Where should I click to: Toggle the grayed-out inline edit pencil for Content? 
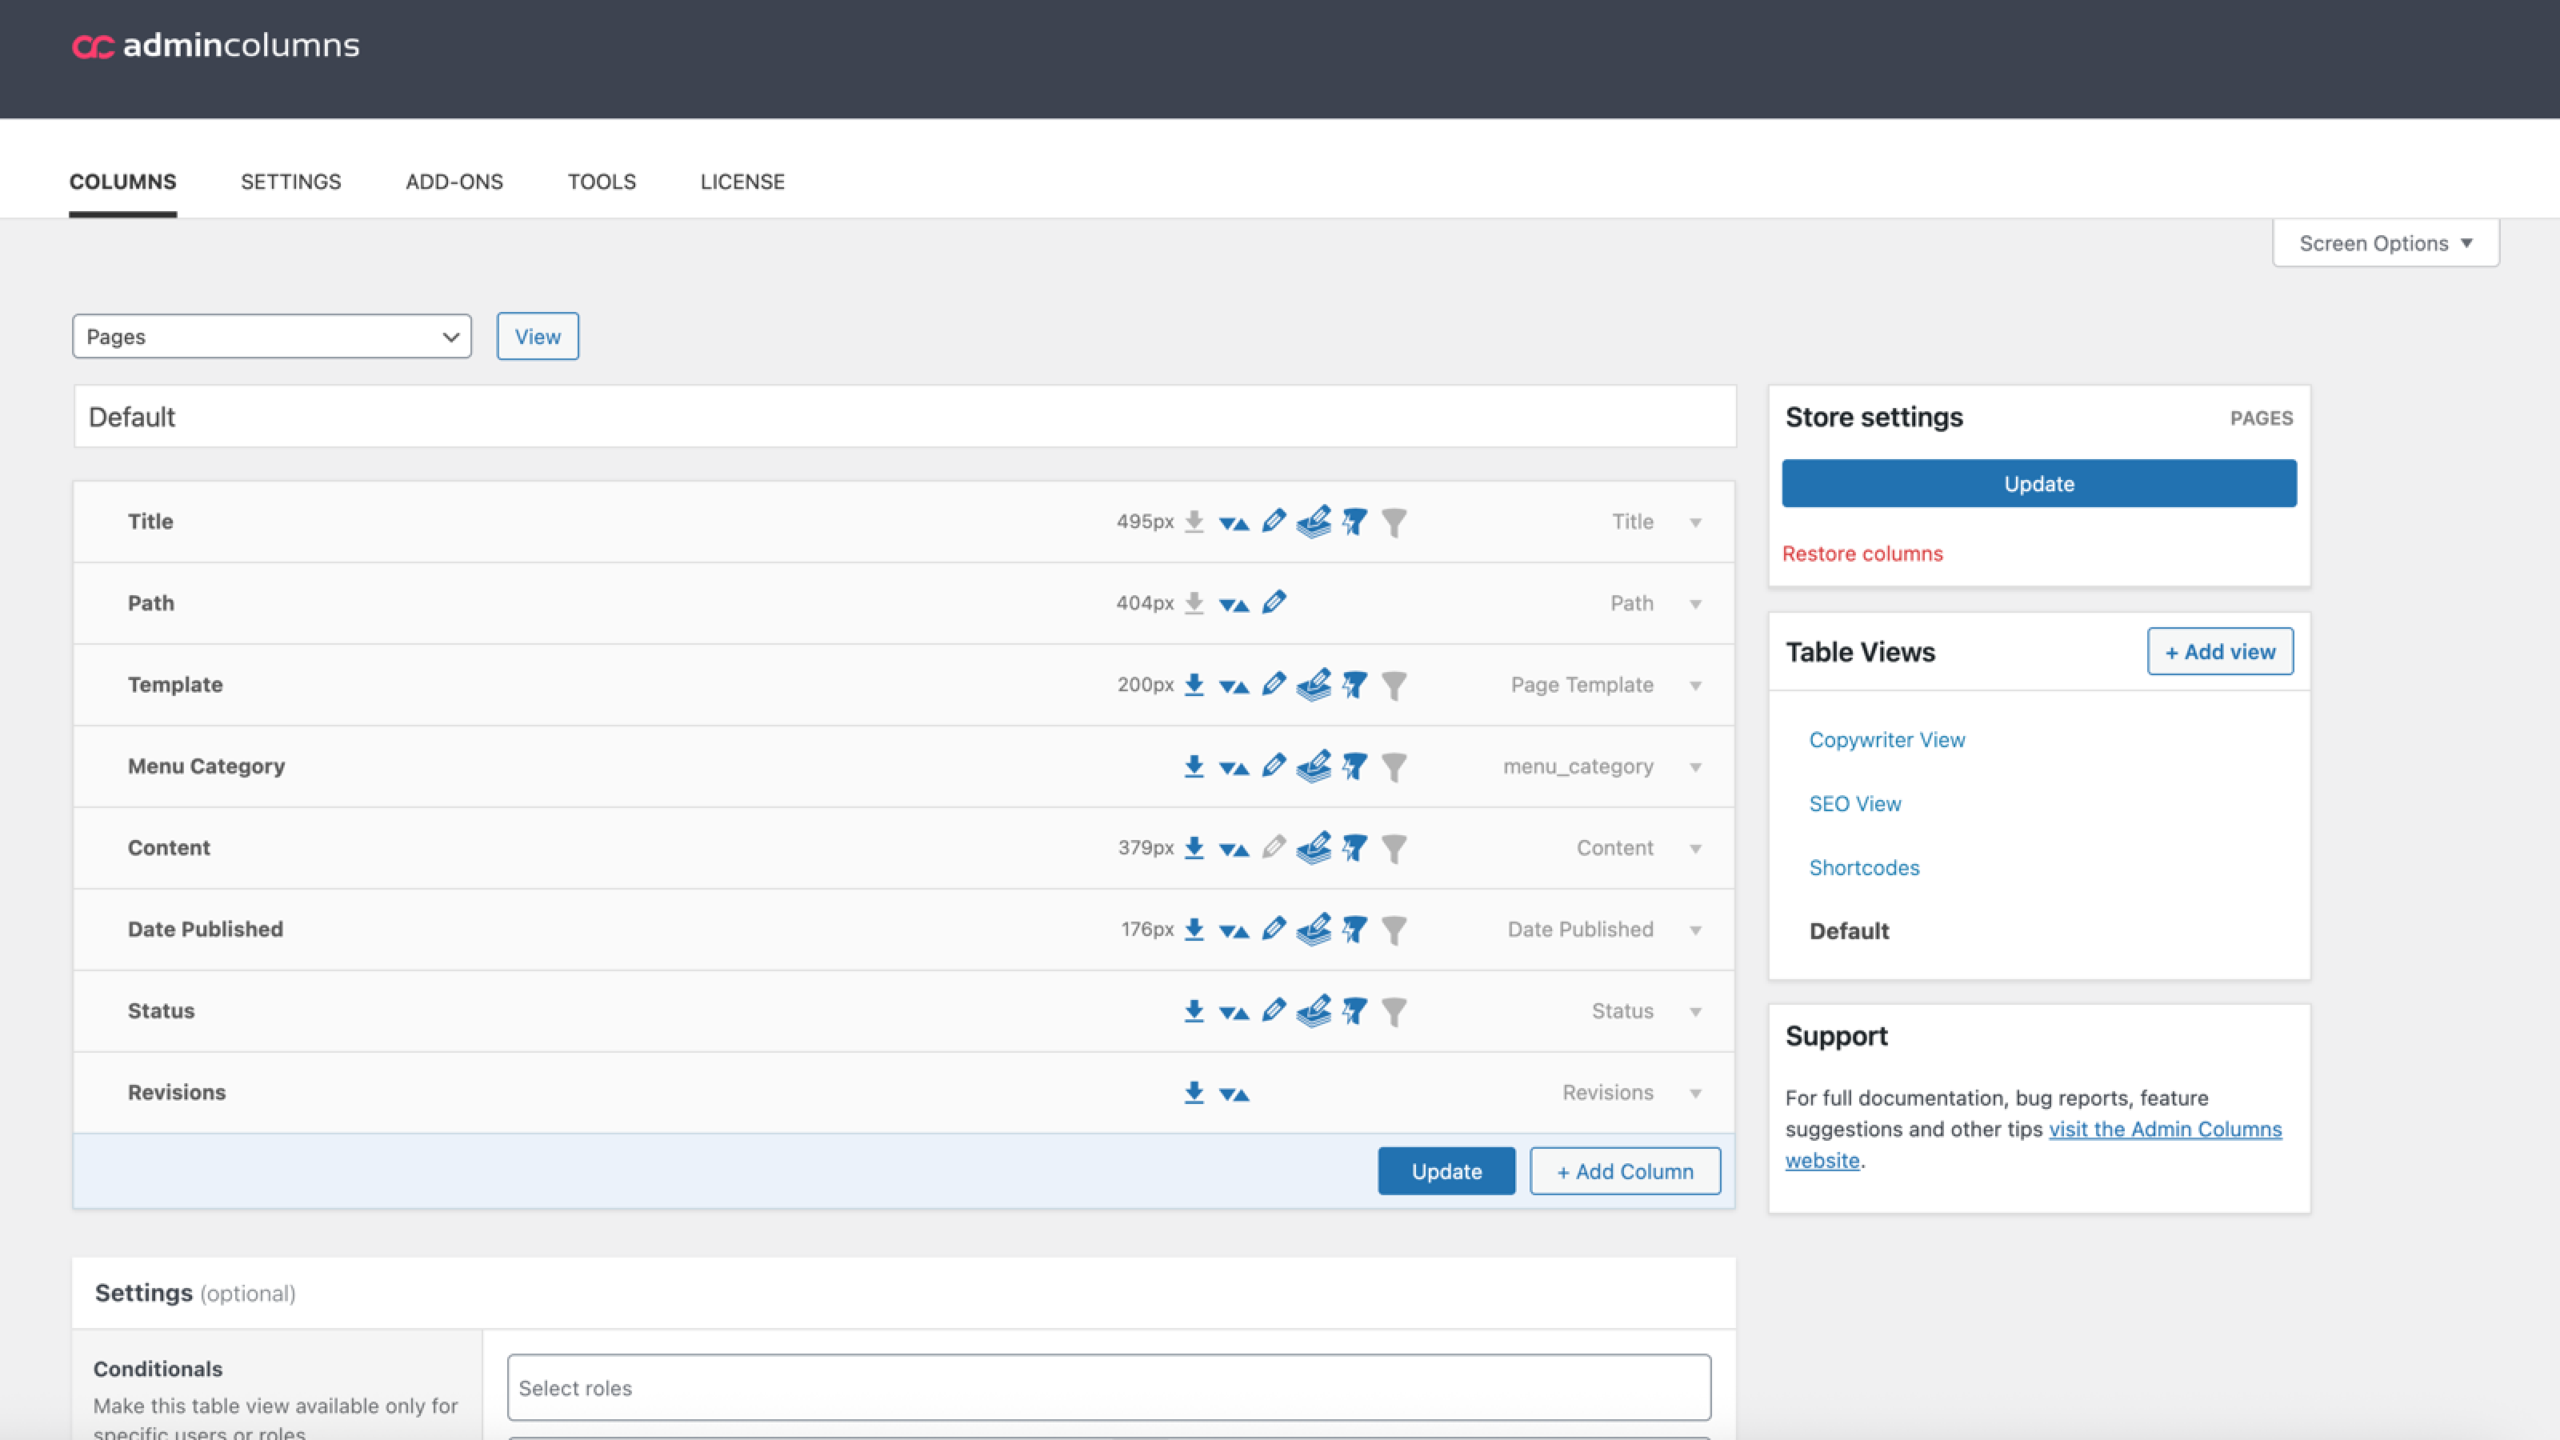(1273, 847)
